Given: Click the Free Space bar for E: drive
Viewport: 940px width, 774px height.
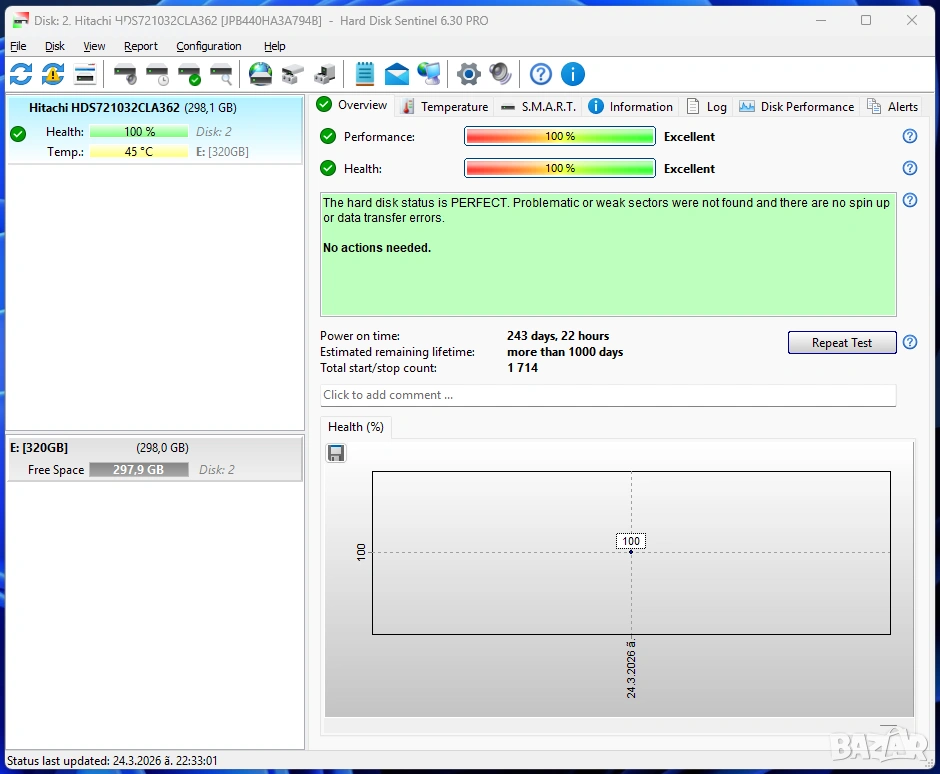Looking at the screenshot, I should (x=138, y=470).
